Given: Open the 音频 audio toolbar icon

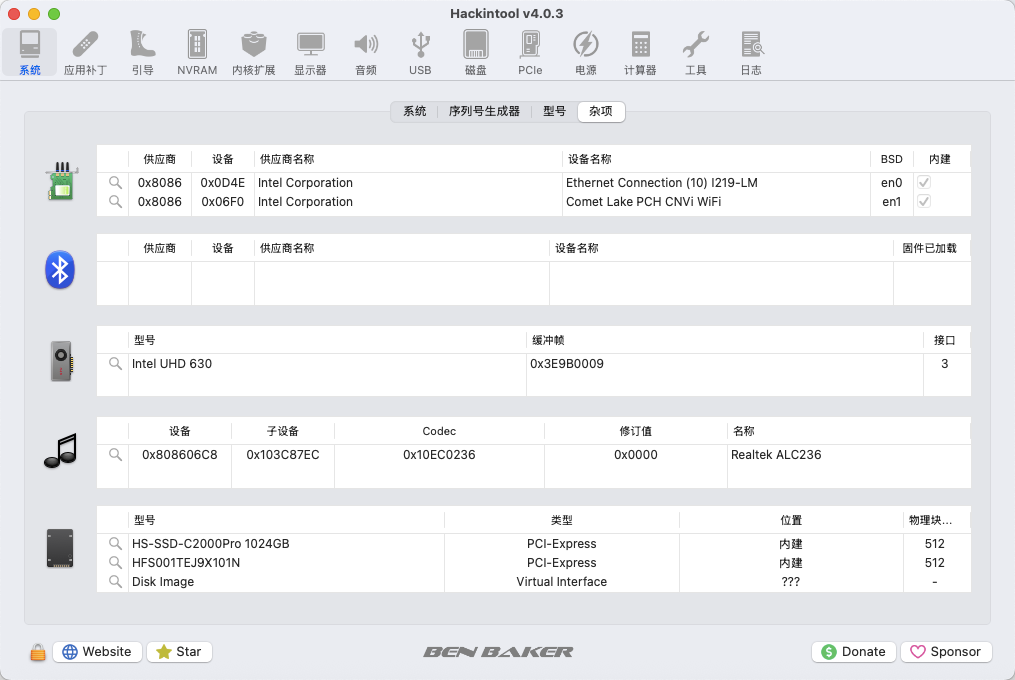Looking at the screenshot, I should tap(366, 52).
